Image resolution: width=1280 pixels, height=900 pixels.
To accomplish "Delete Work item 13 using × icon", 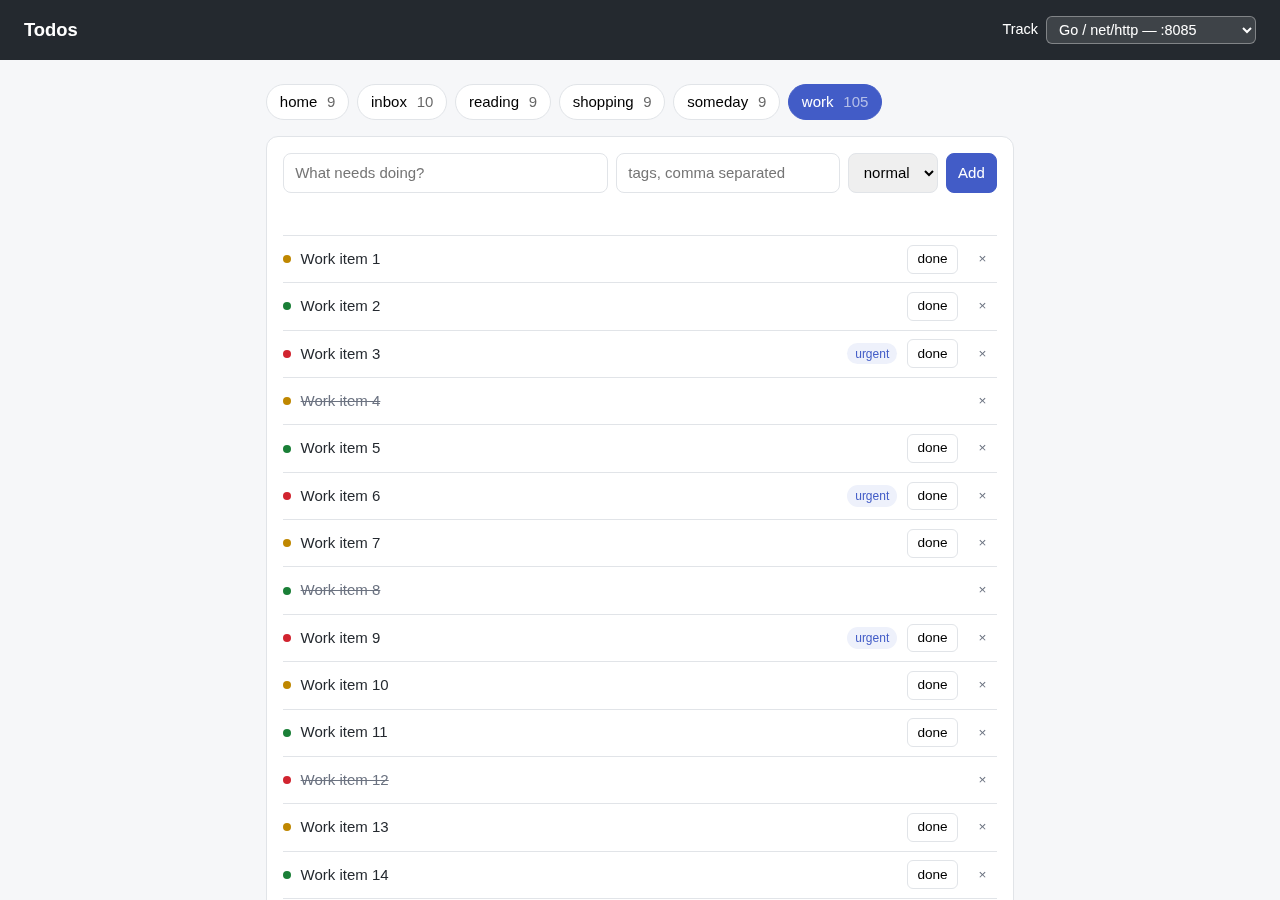I will 982,827.
